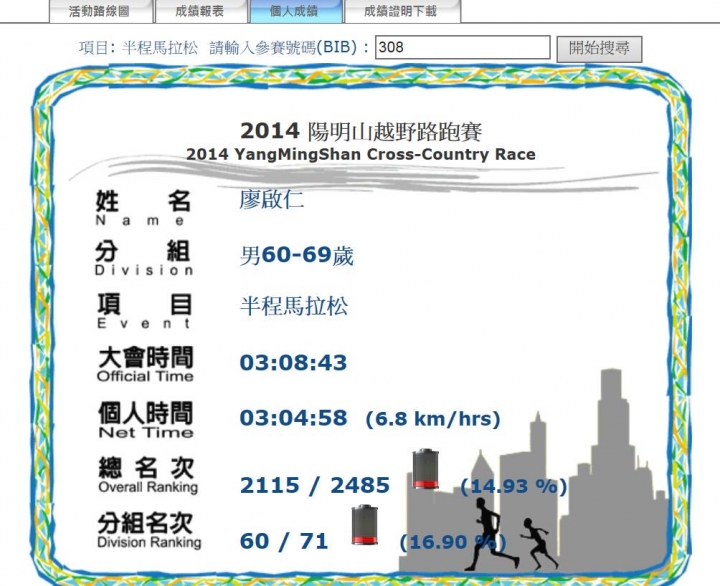The width and height of the screenshot is (720, 586).
Task: Open the 活動路線圖 tab
Action: point(101,11)
